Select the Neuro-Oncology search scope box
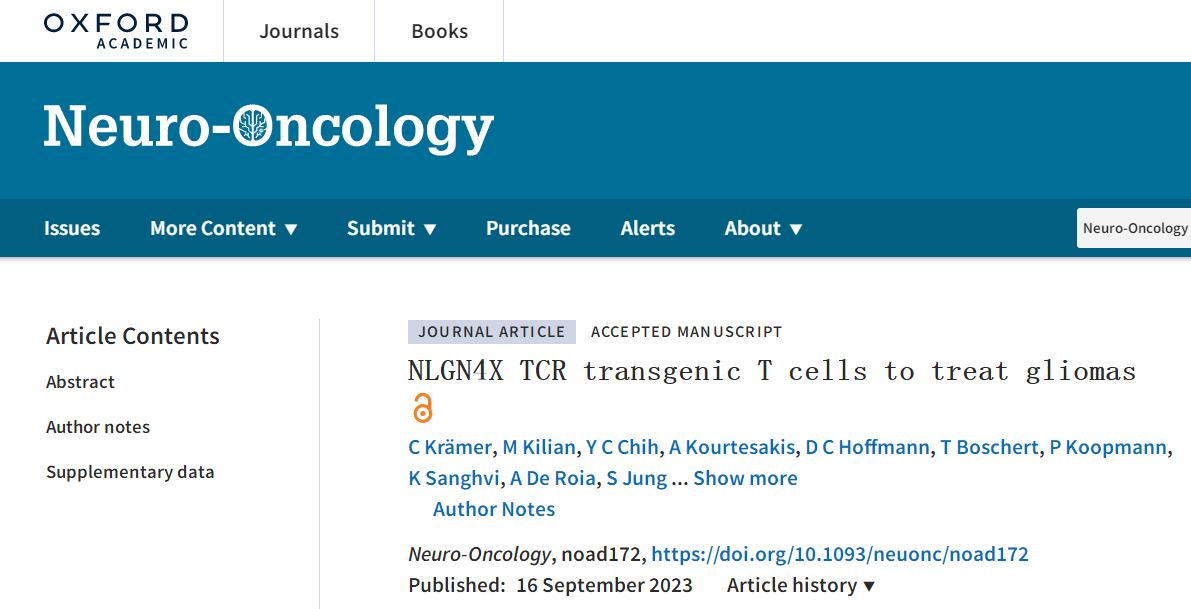1191x609 pixels. [x=1134, y=228]
